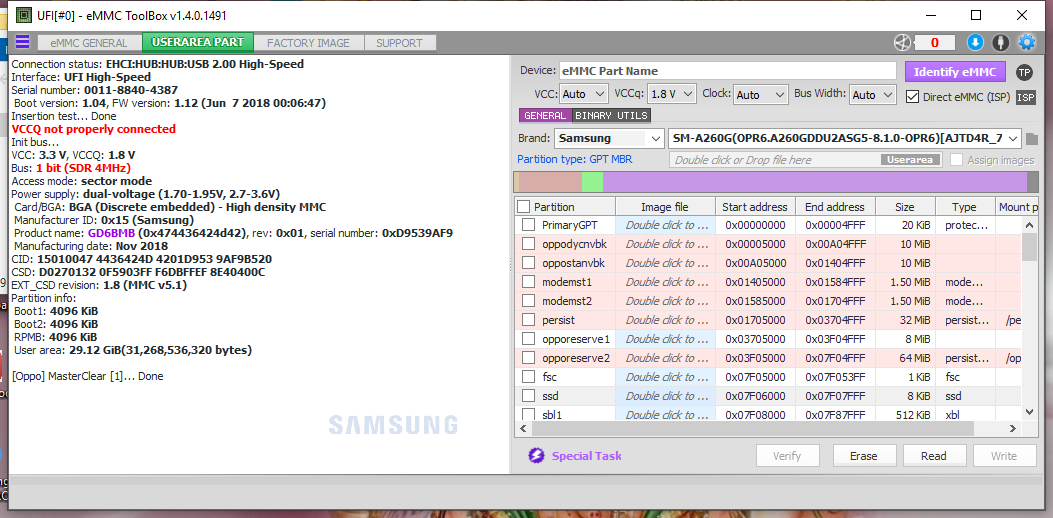Open the blue settings gear icon

click(1027, 42)
